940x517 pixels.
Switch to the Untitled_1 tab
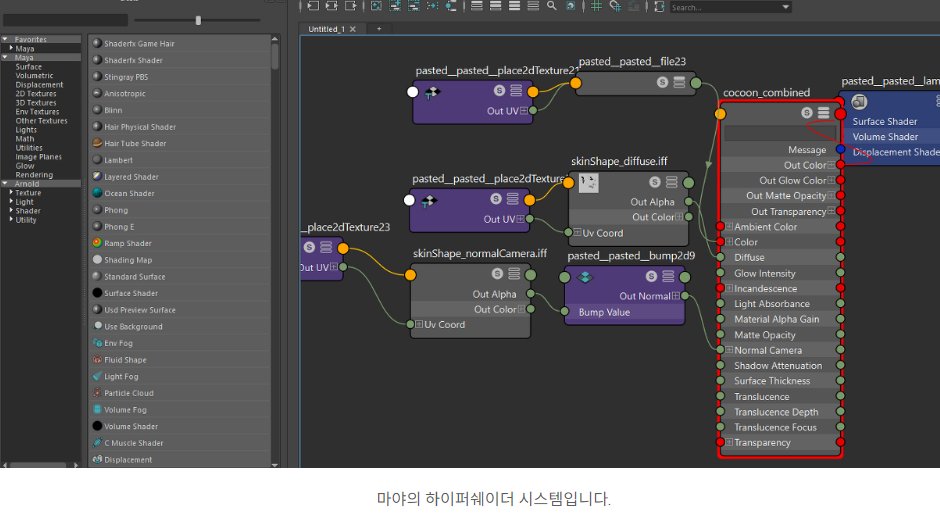click(x=326, y=29)
